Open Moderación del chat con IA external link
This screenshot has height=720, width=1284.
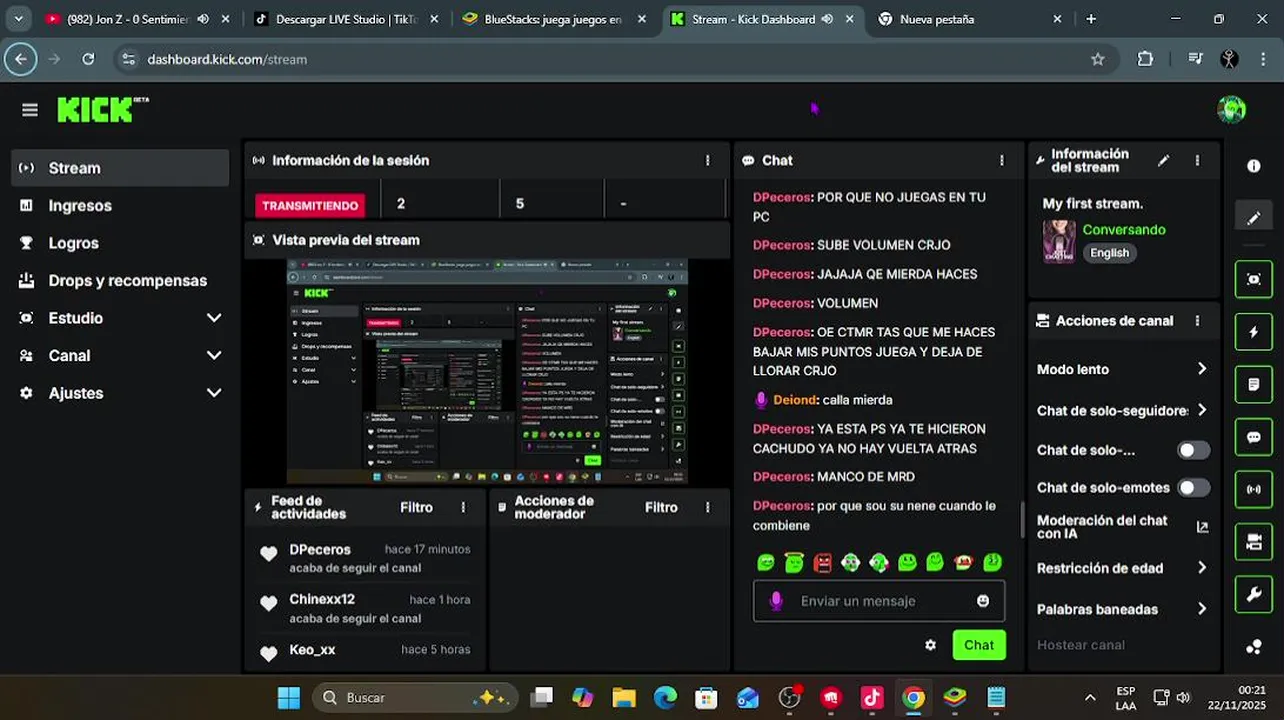pyautogui.click(x=1202, y=527)
